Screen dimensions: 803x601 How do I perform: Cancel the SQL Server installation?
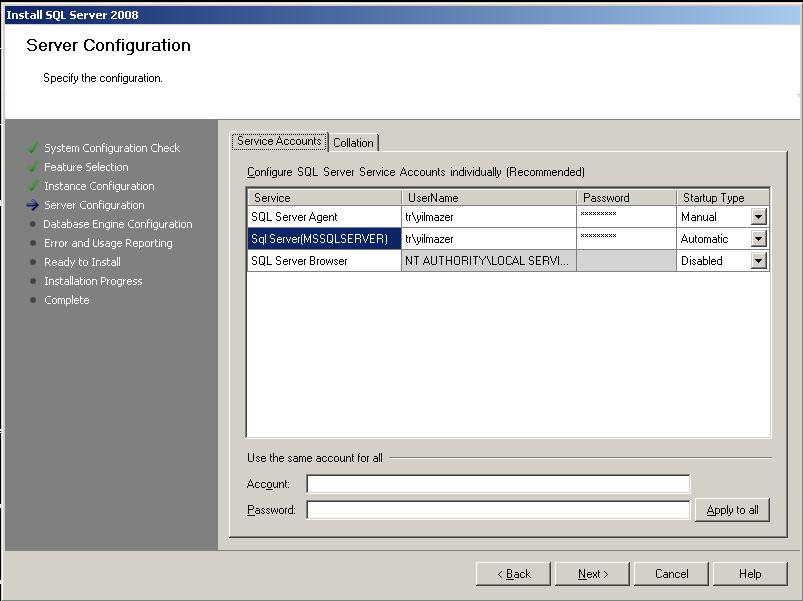pos(671,574)
